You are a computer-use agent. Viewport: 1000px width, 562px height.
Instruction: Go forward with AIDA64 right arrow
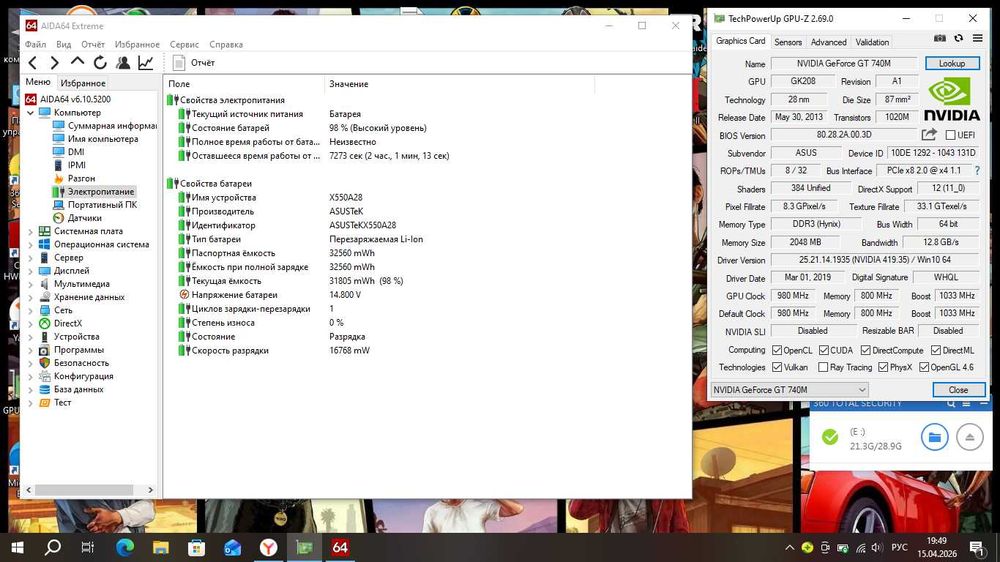55,63
